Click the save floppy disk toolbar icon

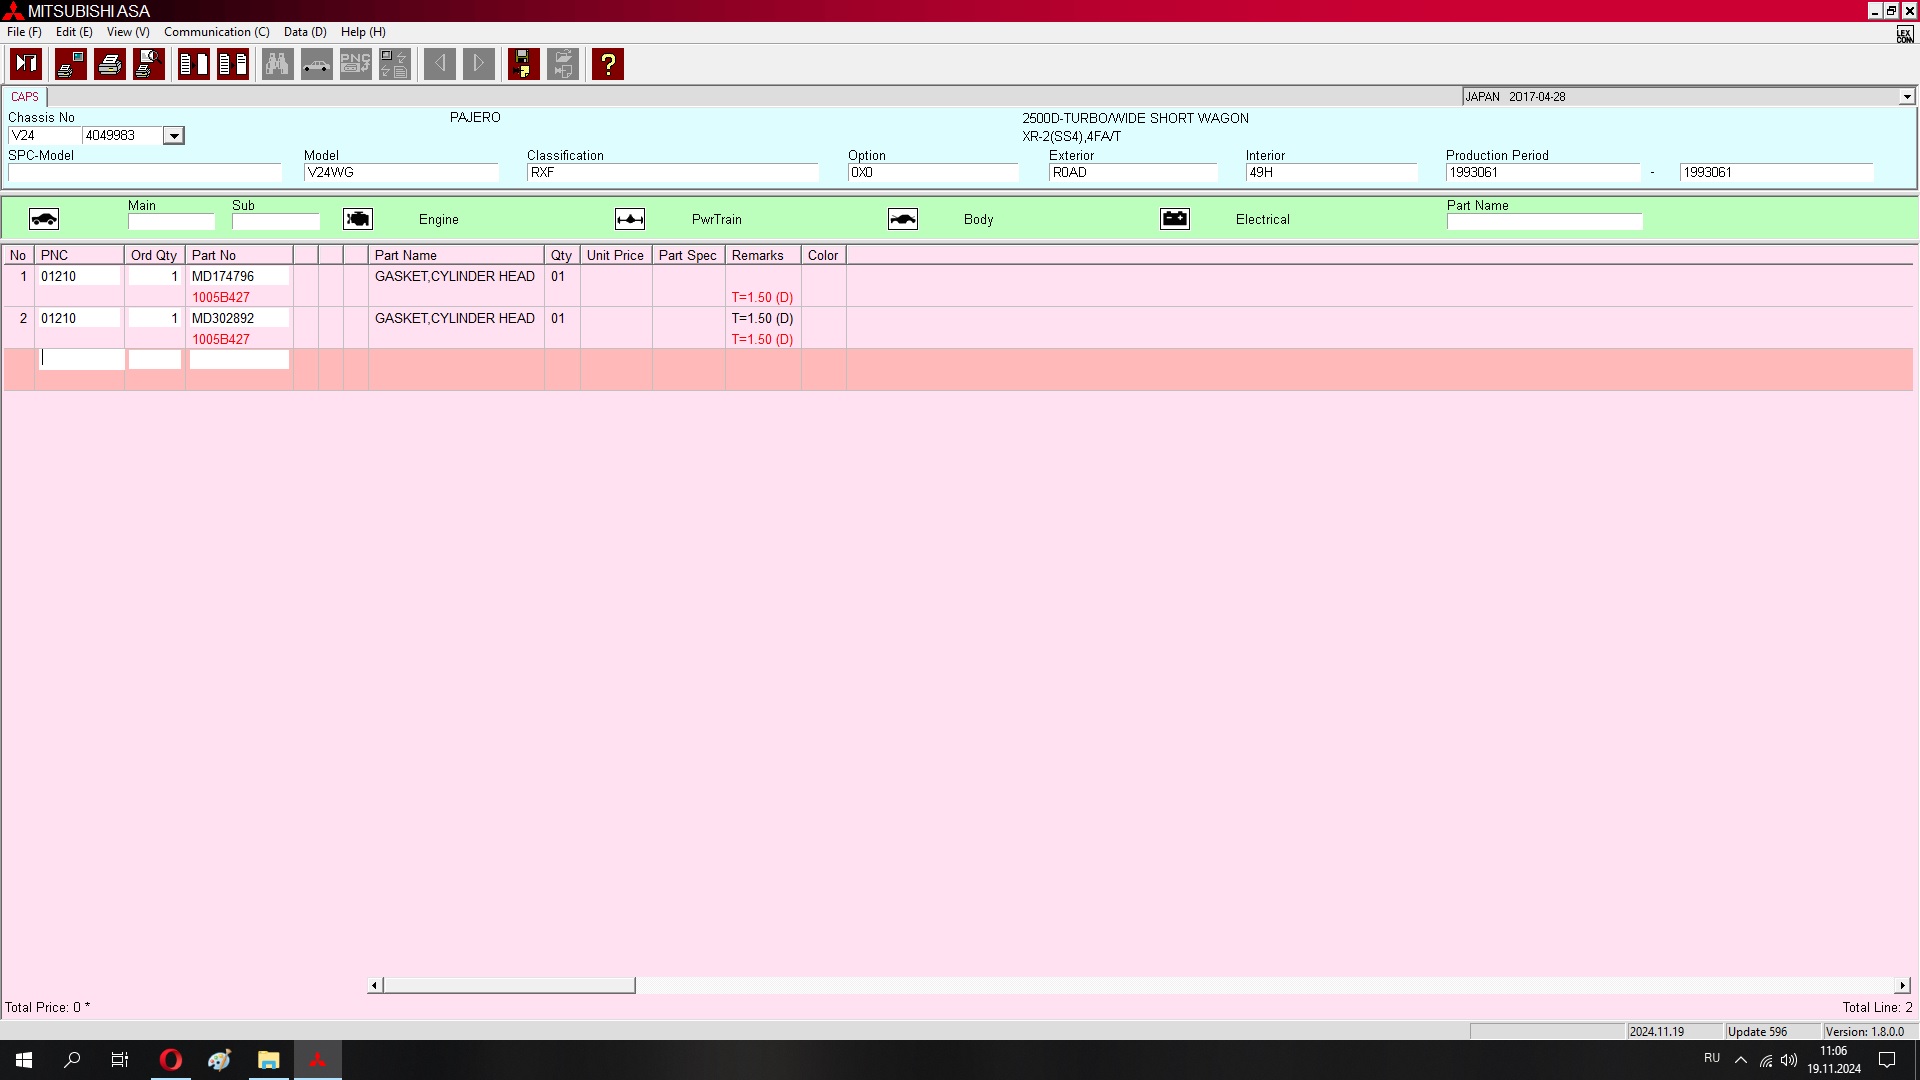tap(523, 64)
